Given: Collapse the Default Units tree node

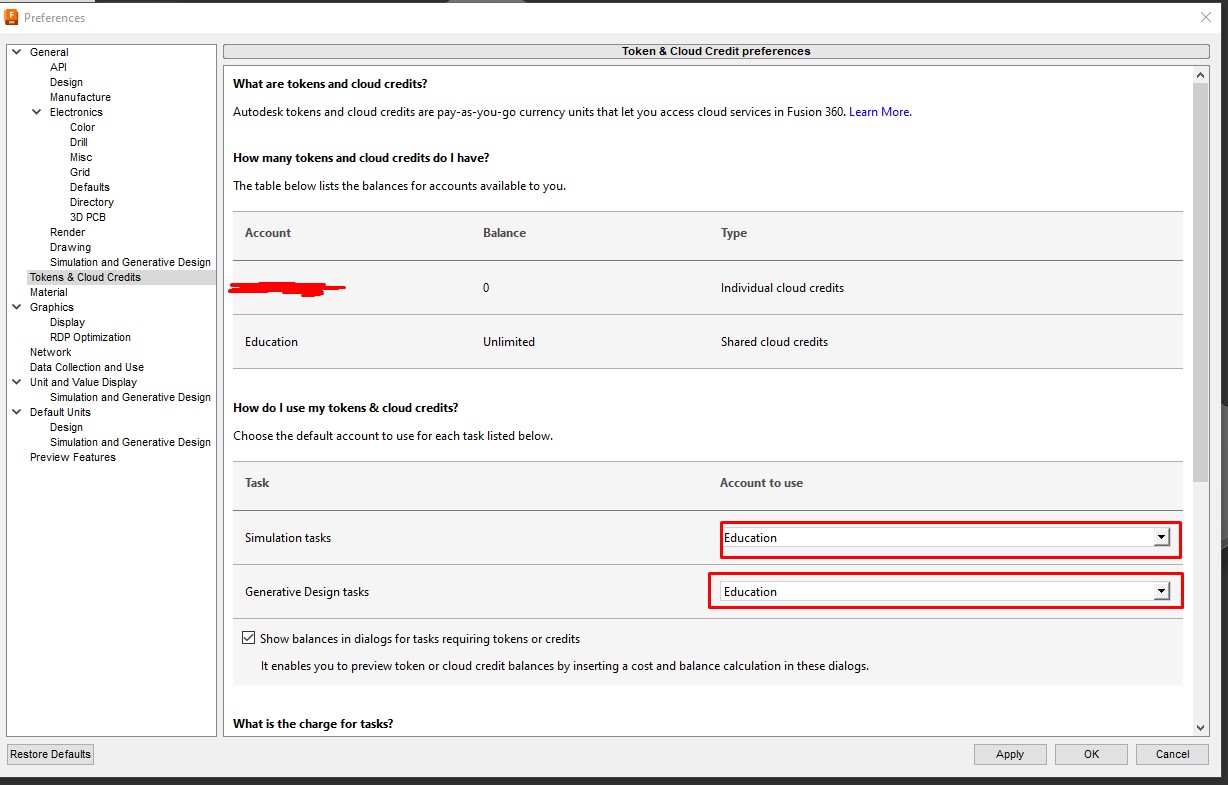Looking at the screenshot, I should (16, 412).
